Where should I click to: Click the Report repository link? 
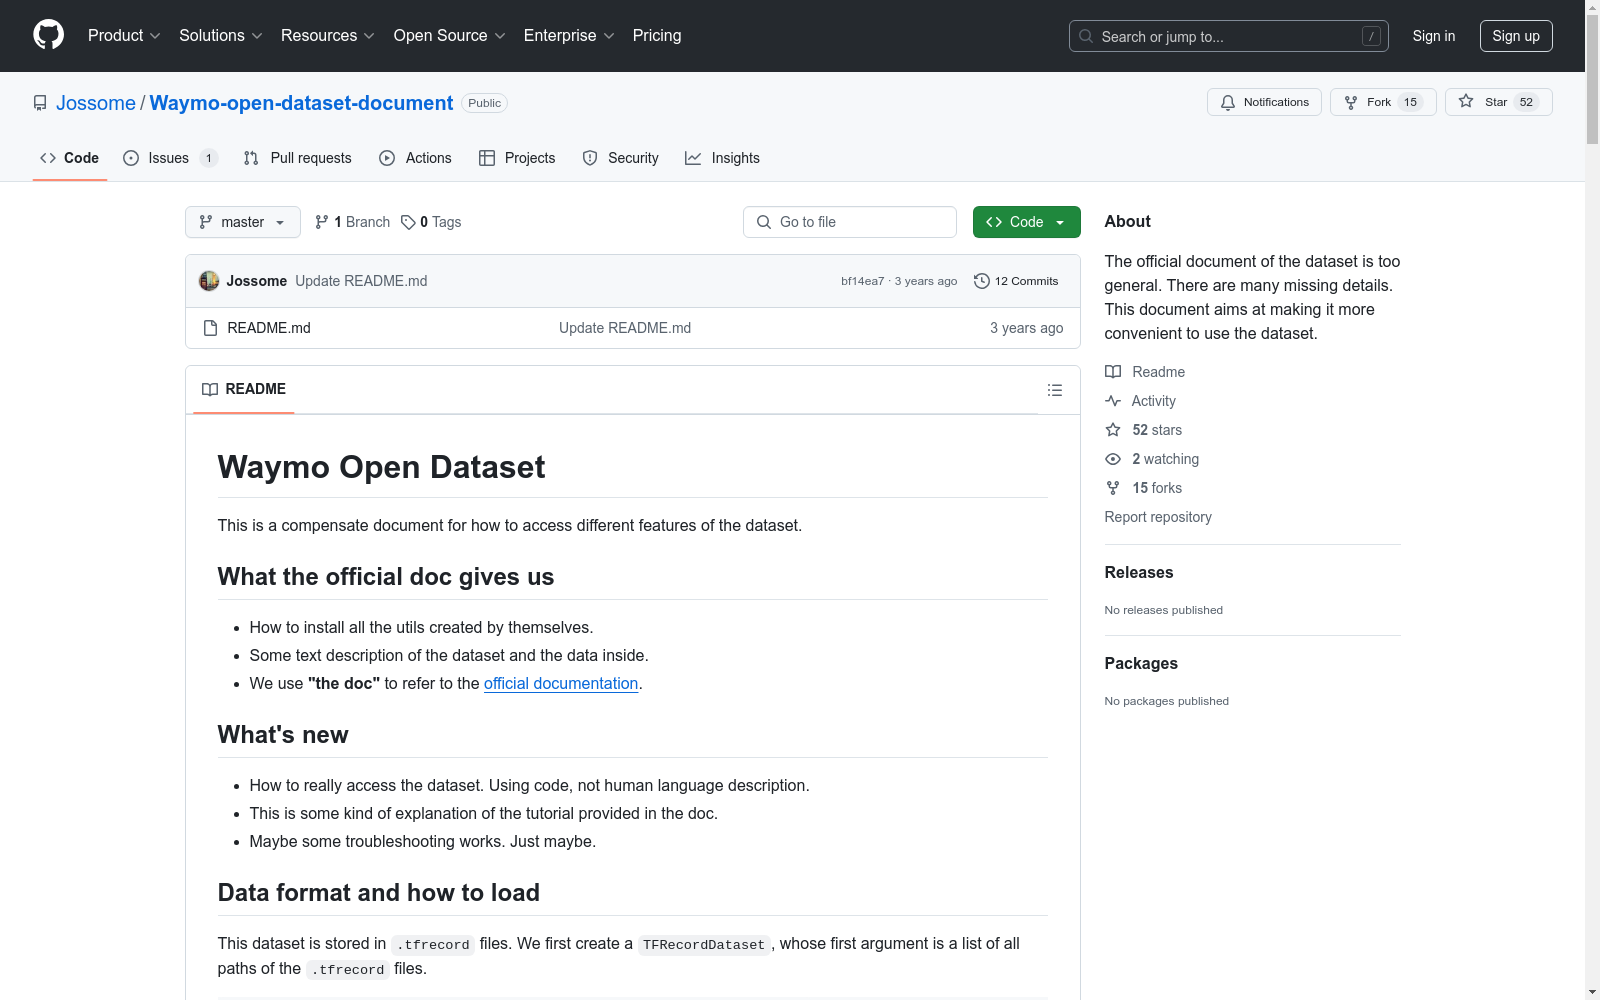pos(1158,517)
